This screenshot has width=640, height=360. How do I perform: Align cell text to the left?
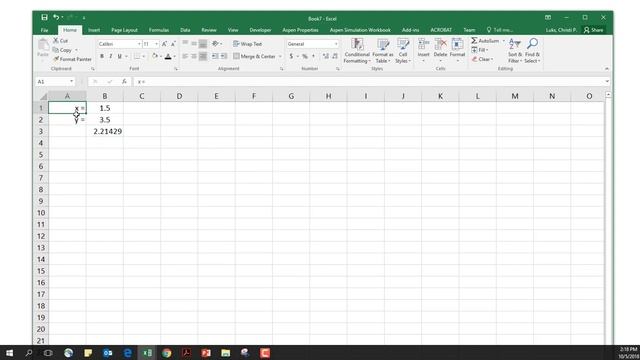click(185, 56)
